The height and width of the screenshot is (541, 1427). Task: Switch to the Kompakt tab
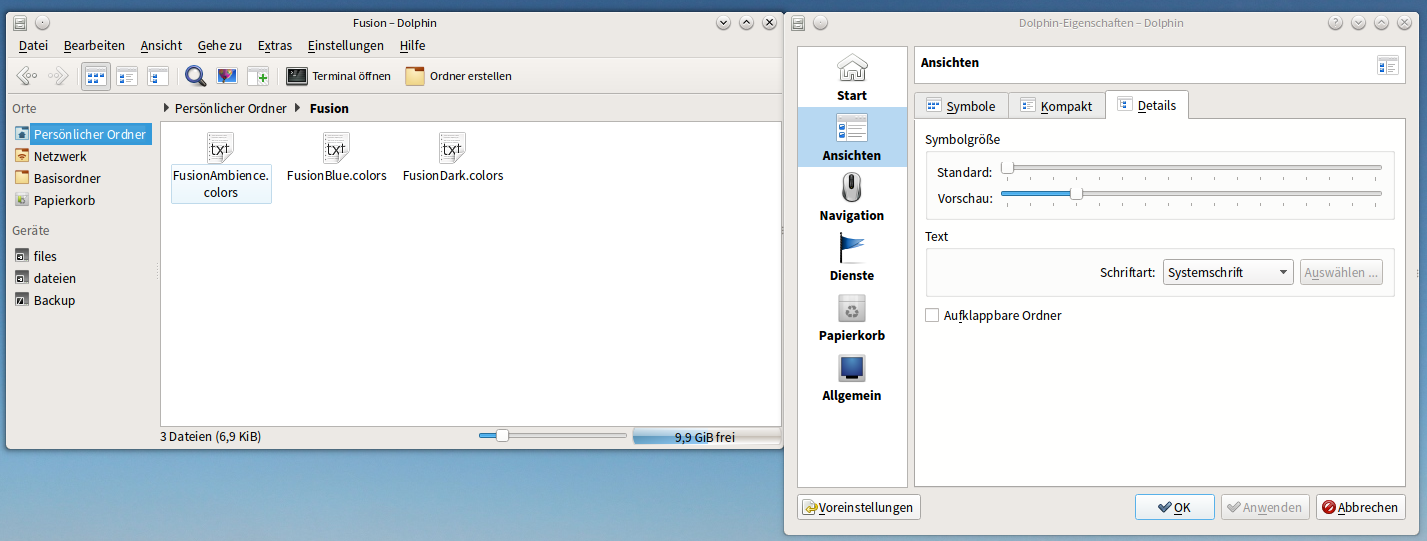coord(1057,106)
